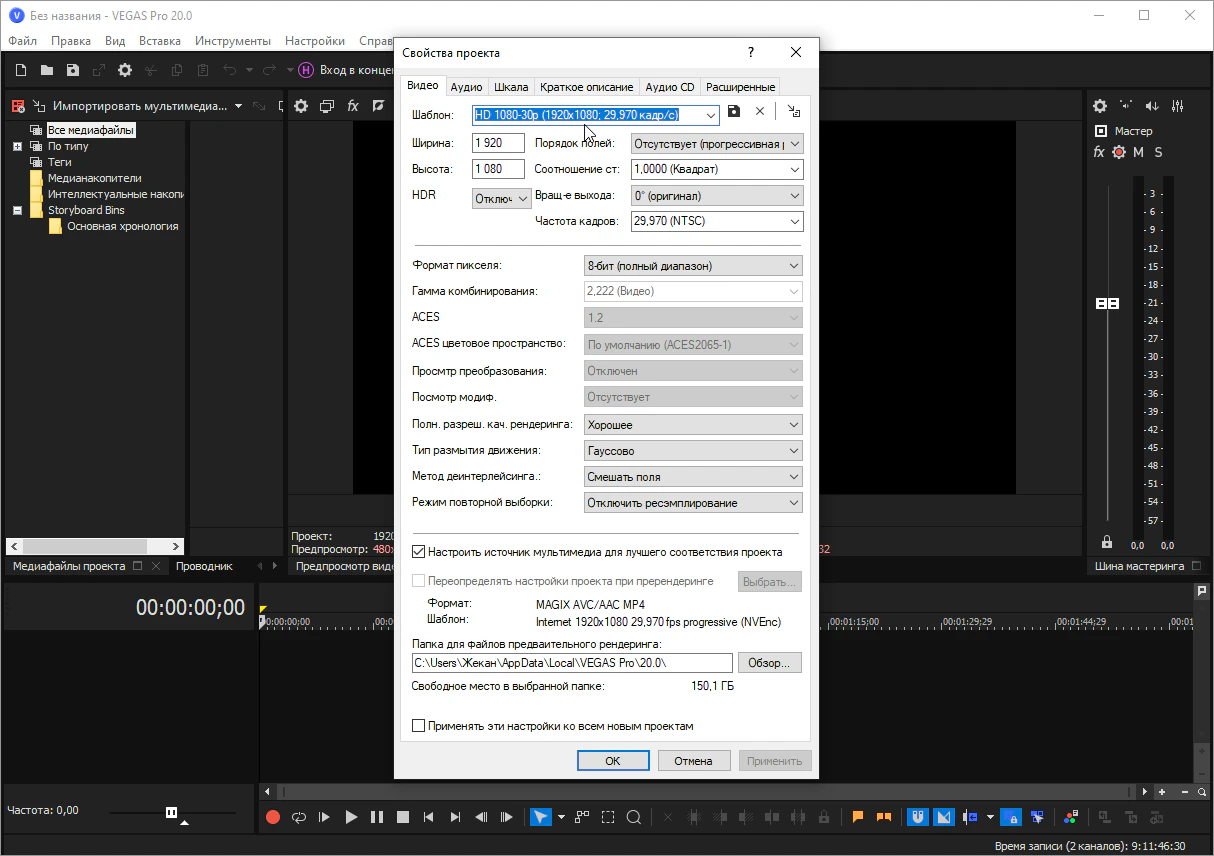The image size is (1214, 856).
Task: Open the motion blur type Гауссово dropdown
Action: click(x=693, y=451)
